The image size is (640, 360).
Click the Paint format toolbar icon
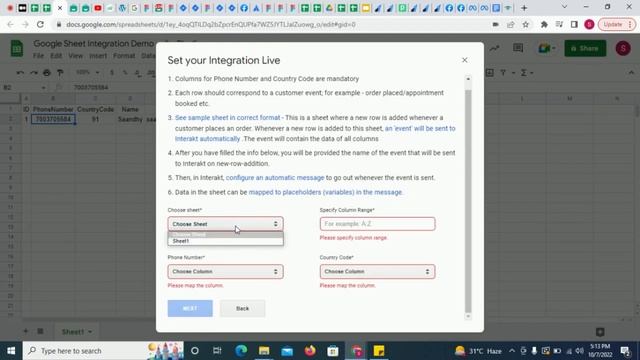coord(60,73)
